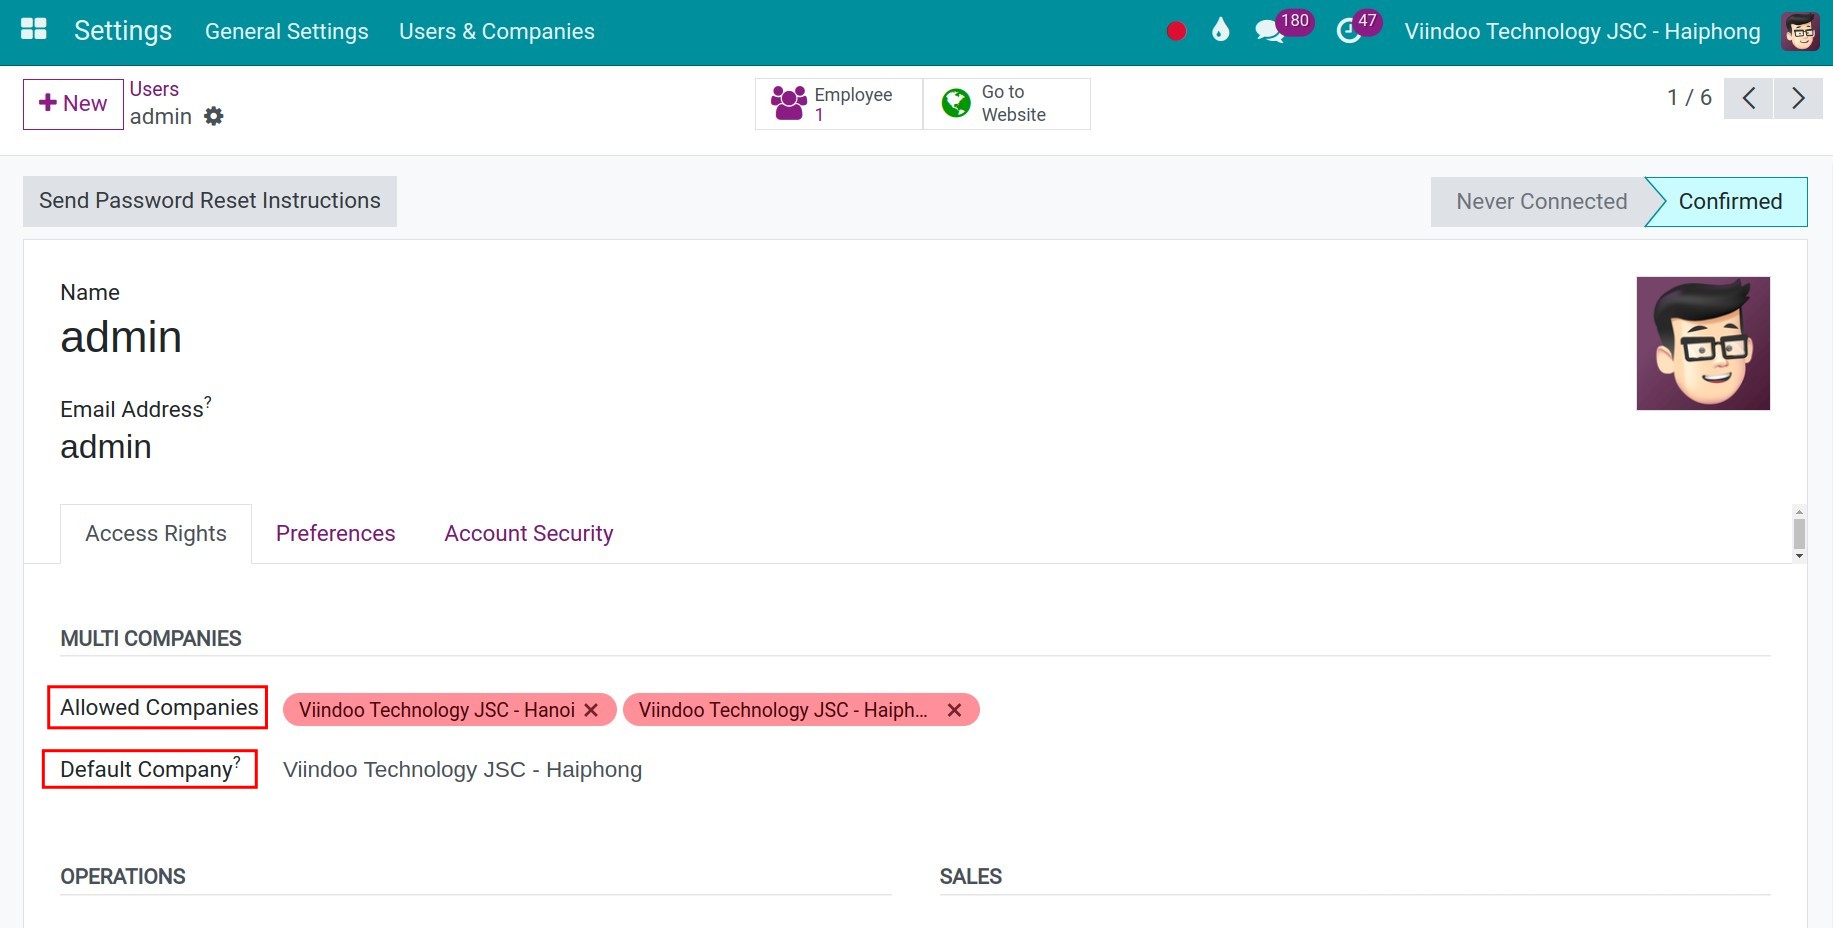The height and width of the screenshot is (928, 1833).
Task: Select the Never Connected status
Action: [x=1541, y=202]
